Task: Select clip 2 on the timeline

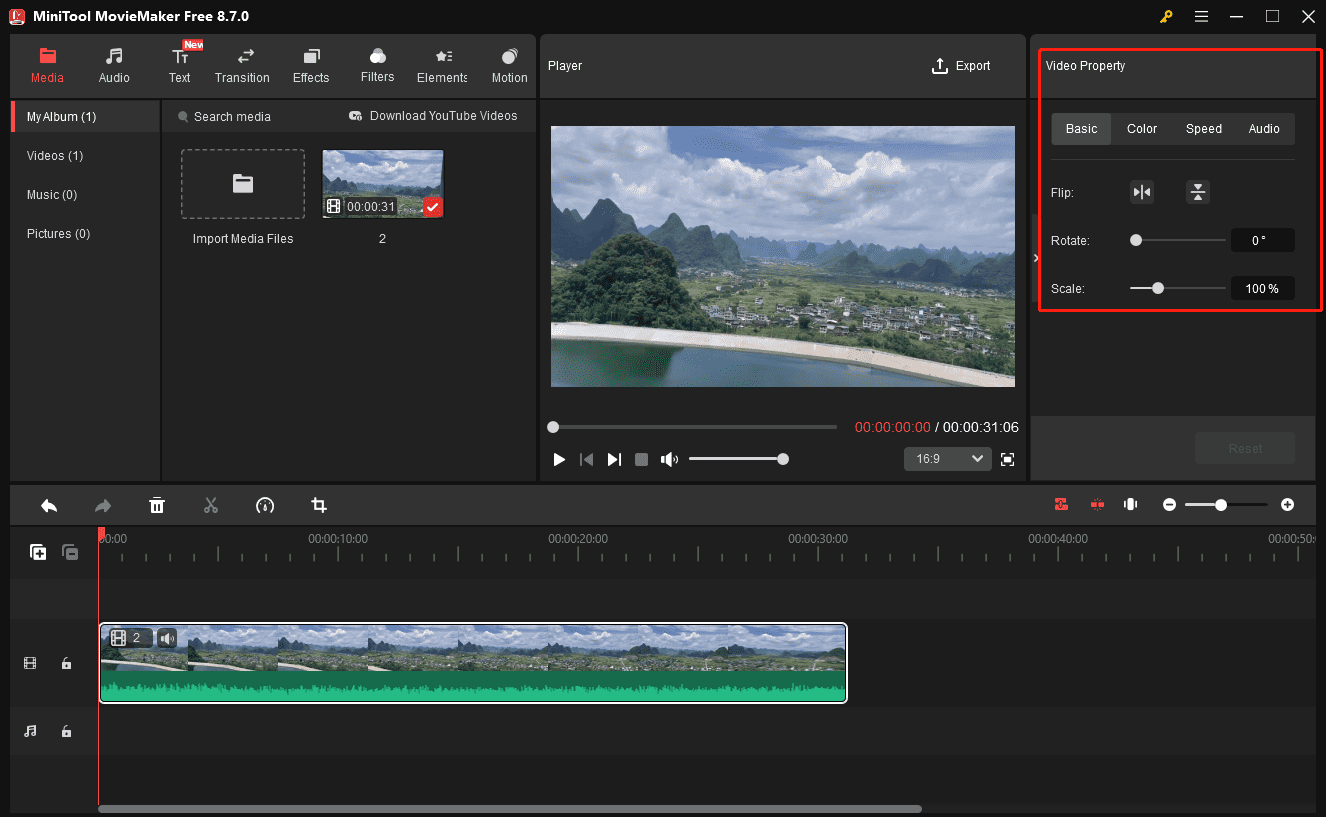Action: [x=473, y=663]
